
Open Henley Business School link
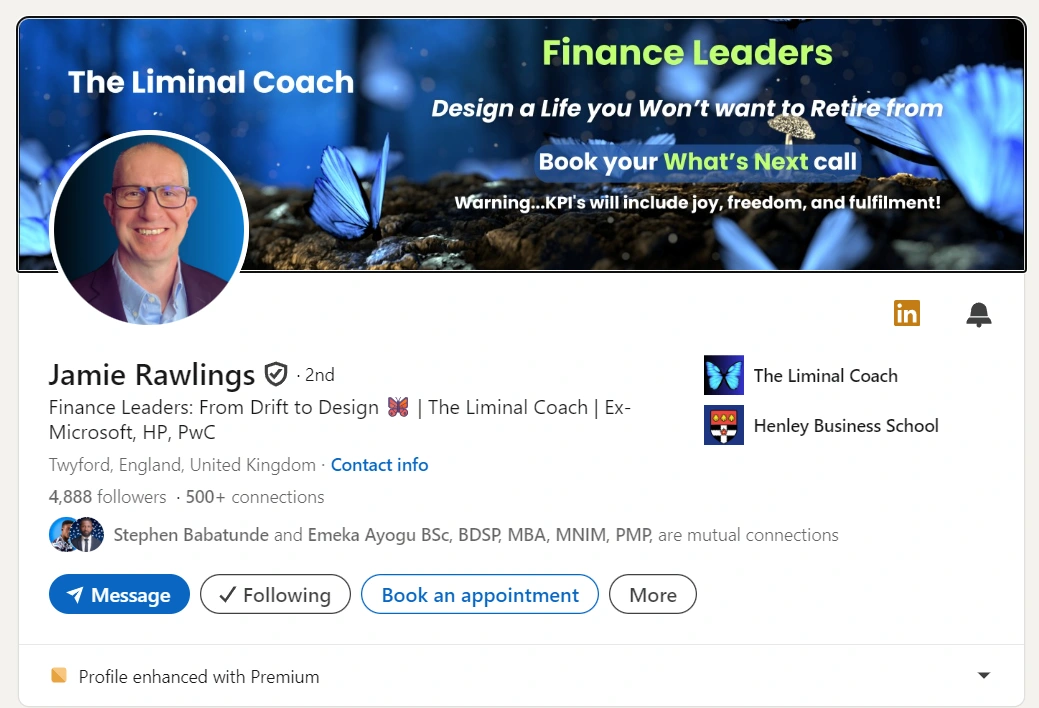[845, 426]
